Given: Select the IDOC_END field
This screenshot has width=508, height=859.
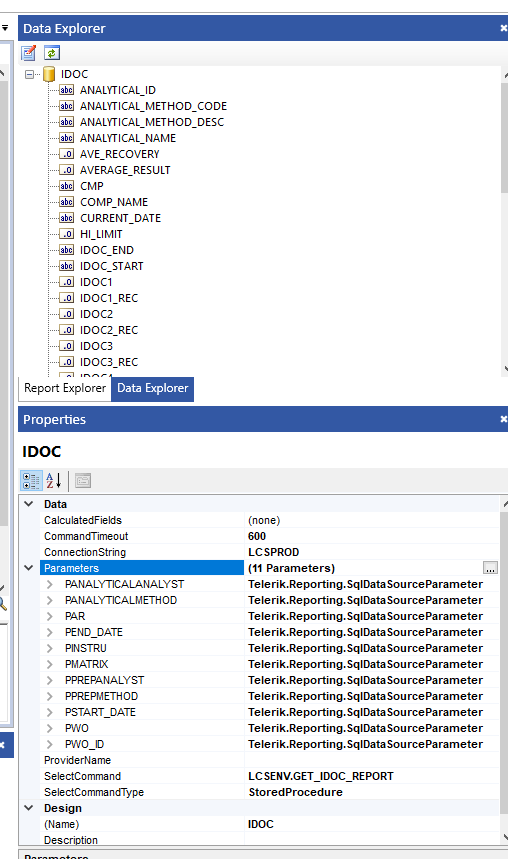Looking at the screenshot, I should point(107,250).
